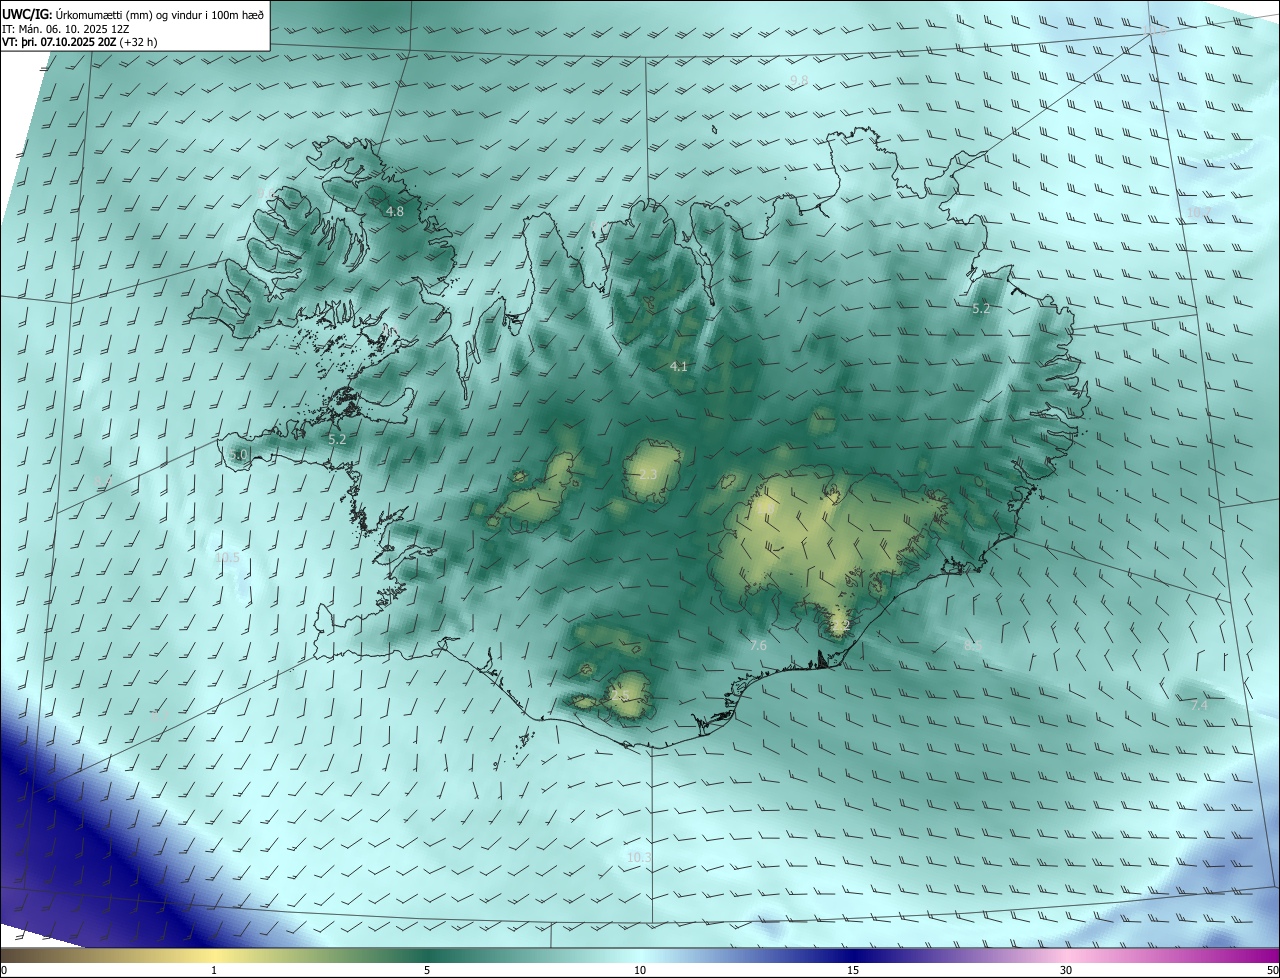Screen dimensions: 1280x978
Task: Click the faint 9.8 value on the map
Action: point(799,80)
